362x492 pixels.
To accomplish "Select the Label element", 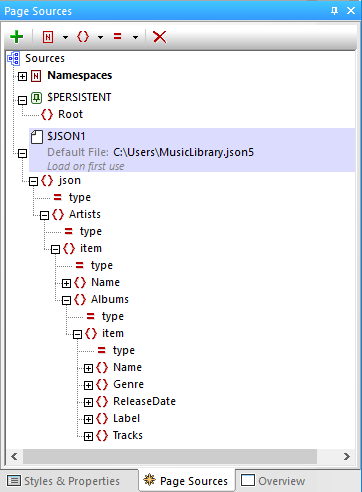I will point(126,418).
